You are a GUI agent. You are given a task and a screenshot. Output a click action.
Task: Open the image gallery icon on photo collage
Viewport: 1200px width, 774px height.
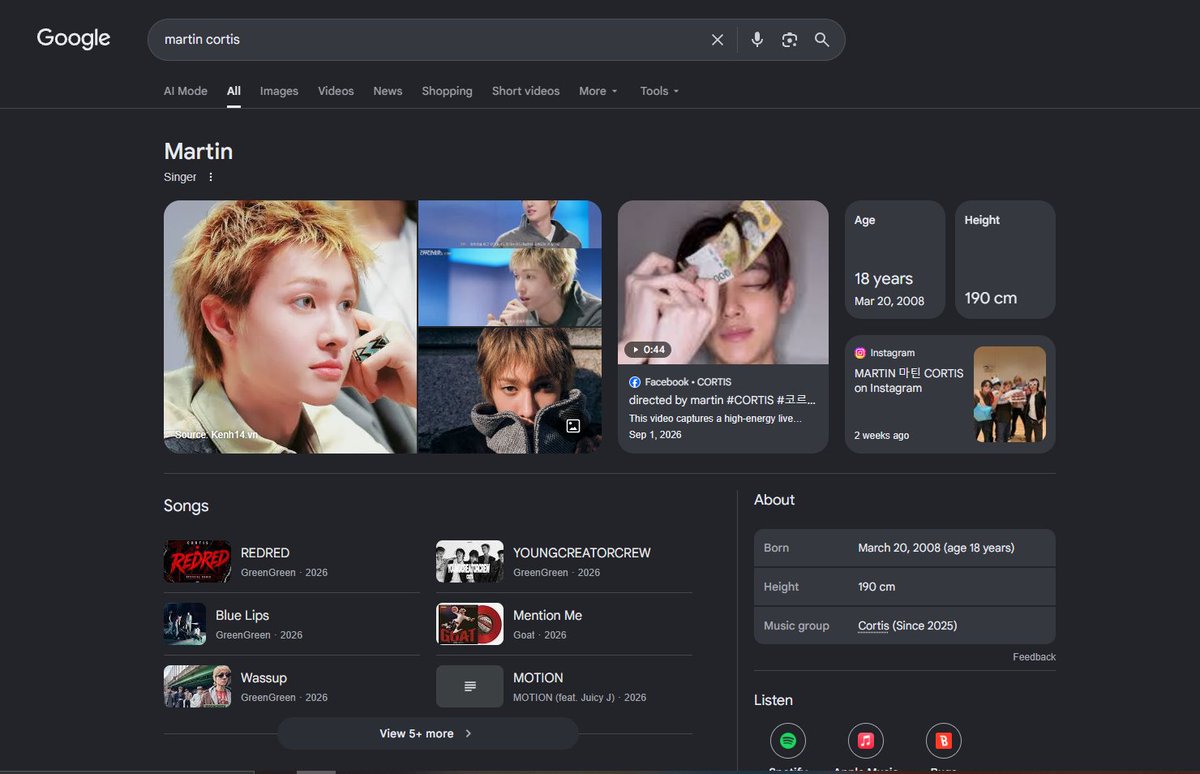[x=573, y=426]
